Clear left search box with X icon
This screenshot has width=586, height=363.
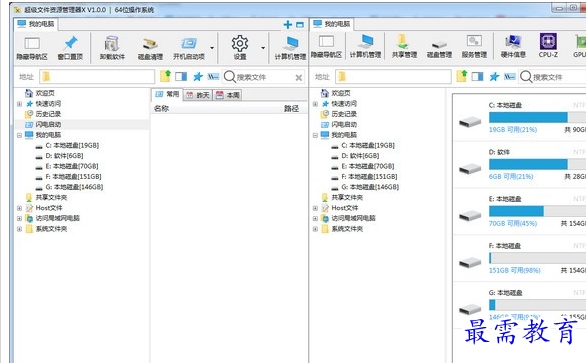299,78
